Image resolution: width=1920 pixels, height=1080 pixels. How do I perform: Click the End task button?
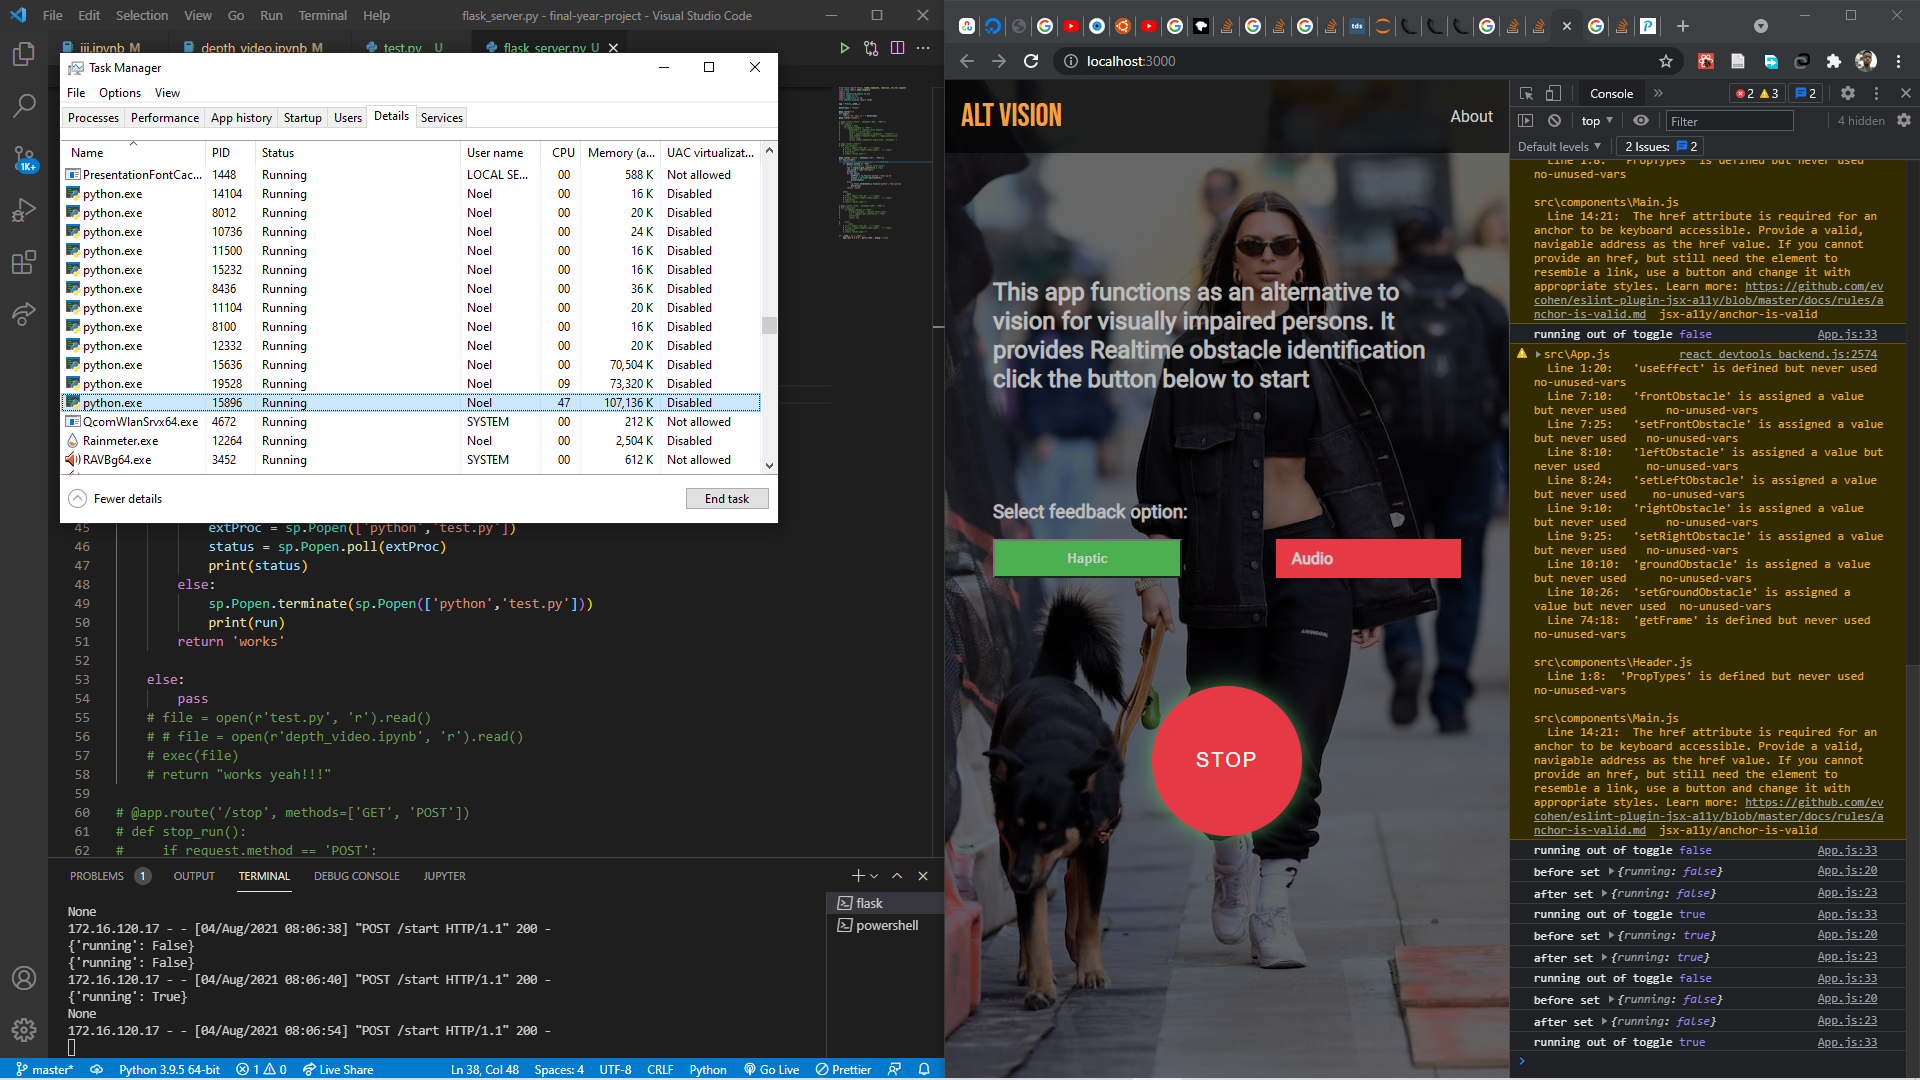726,498
